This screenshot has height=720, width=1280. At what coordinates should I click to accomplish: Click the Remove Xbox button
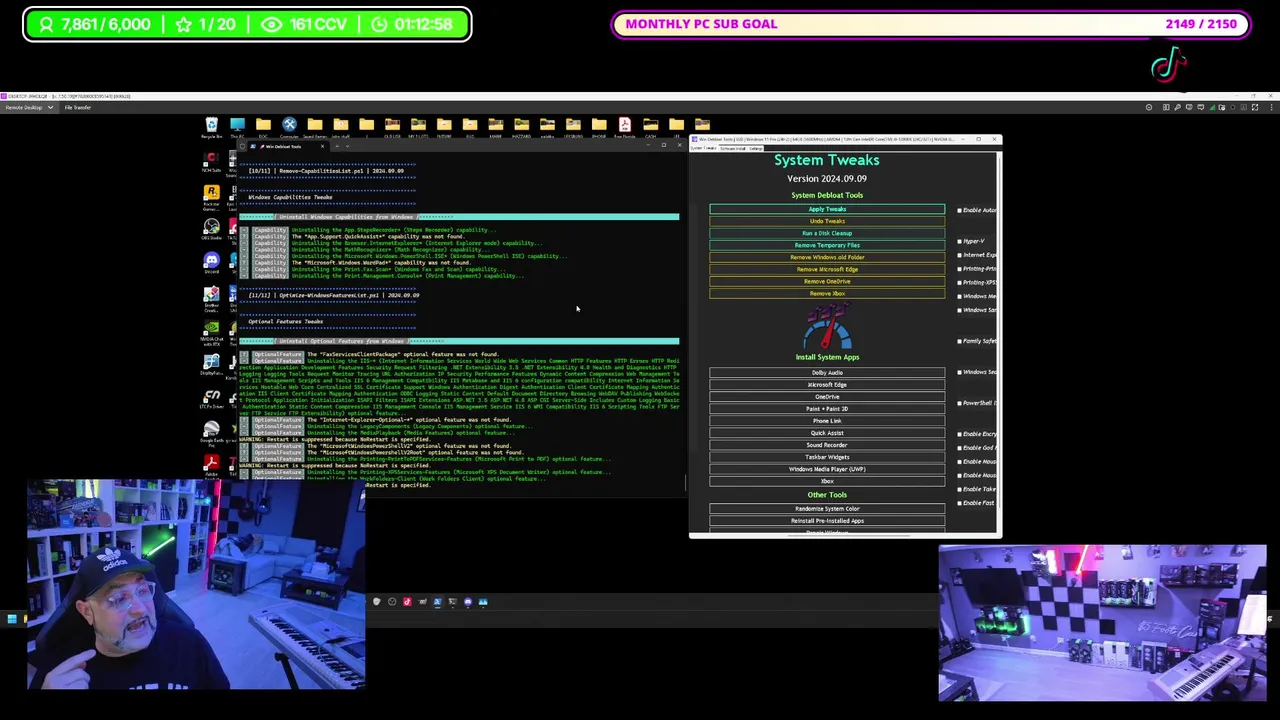pyautogui.click(x=827, y=293)
